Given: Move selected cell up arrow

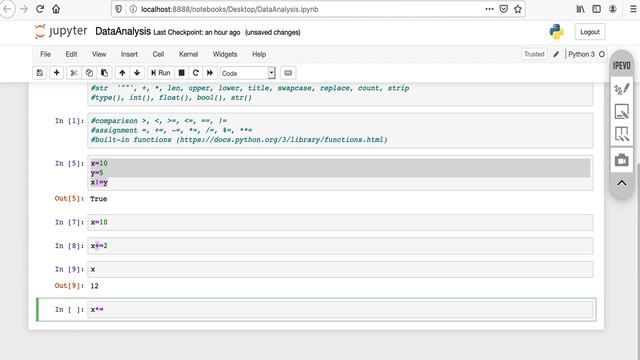Looking at the screenshot, I should coord(122,73).
